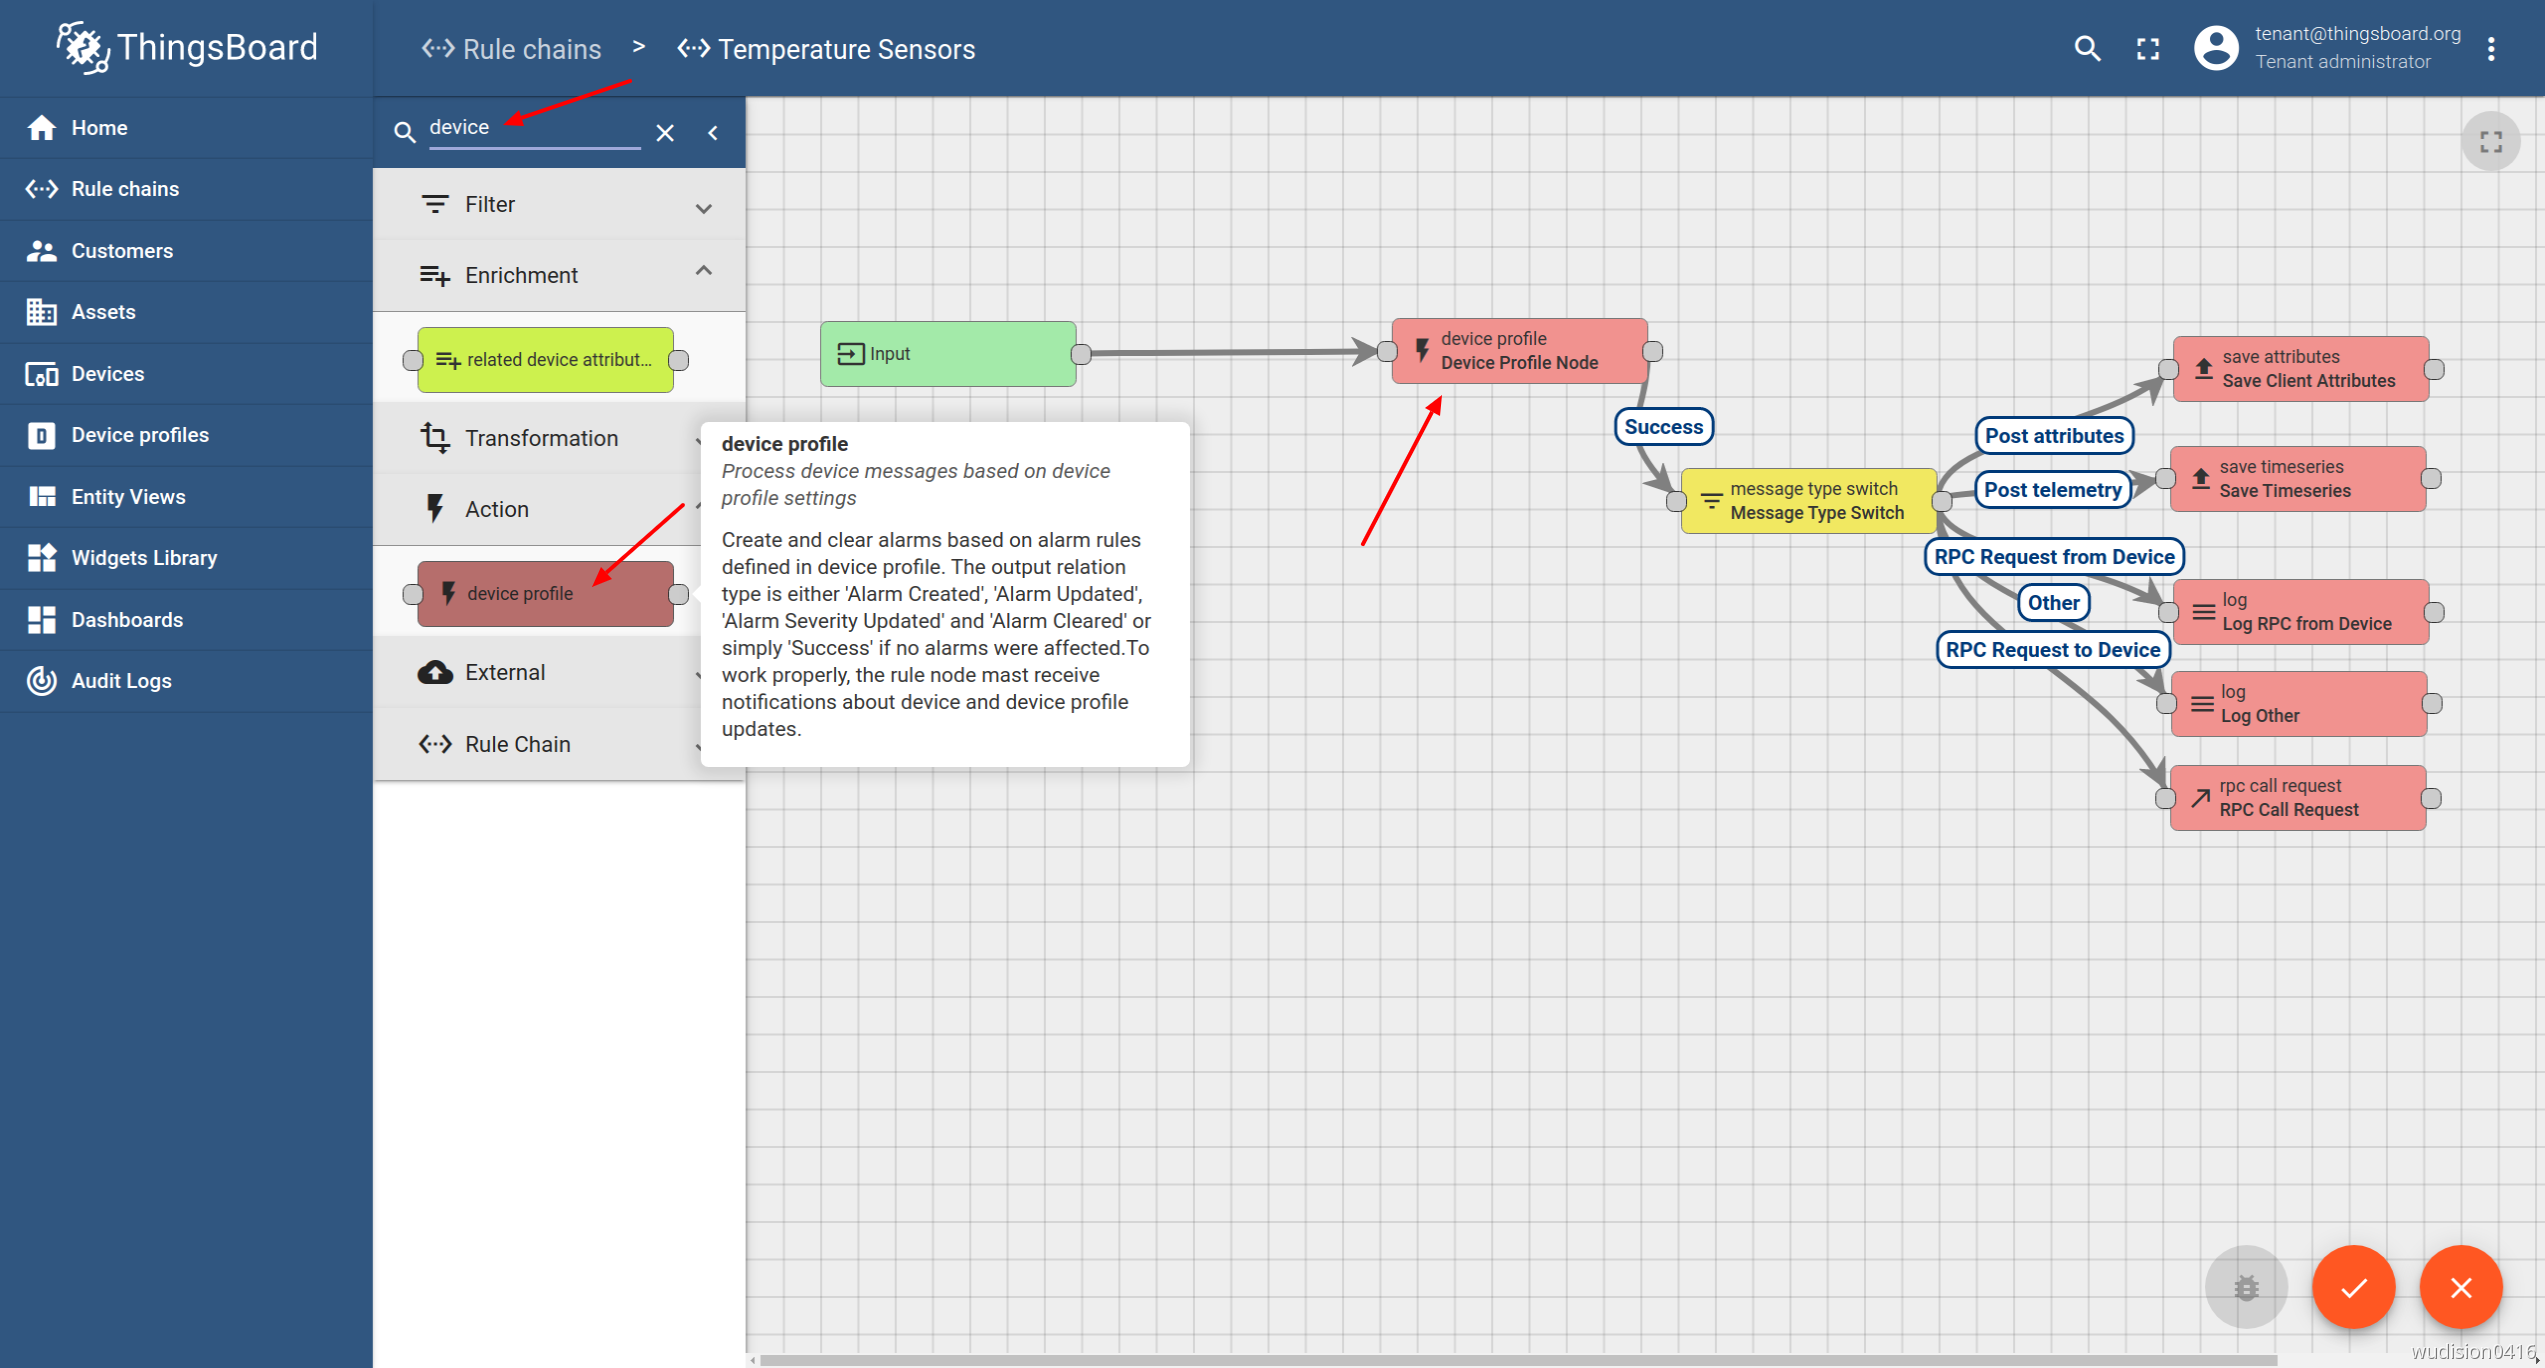Screen dimensions: 2545x1368
Task: Click the device search input field
Action: coord(533,128)
